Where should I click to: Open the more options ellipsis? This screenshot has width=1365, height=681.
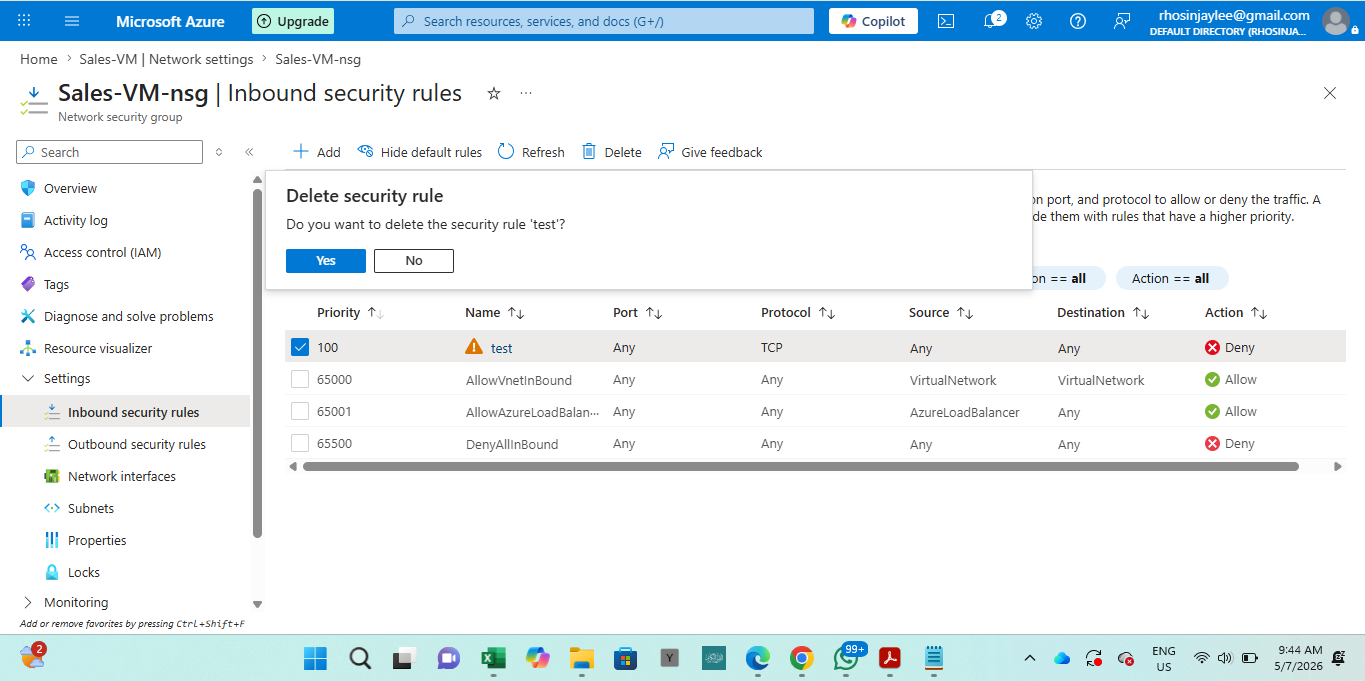pyautogui.click(x=526, y=93)
